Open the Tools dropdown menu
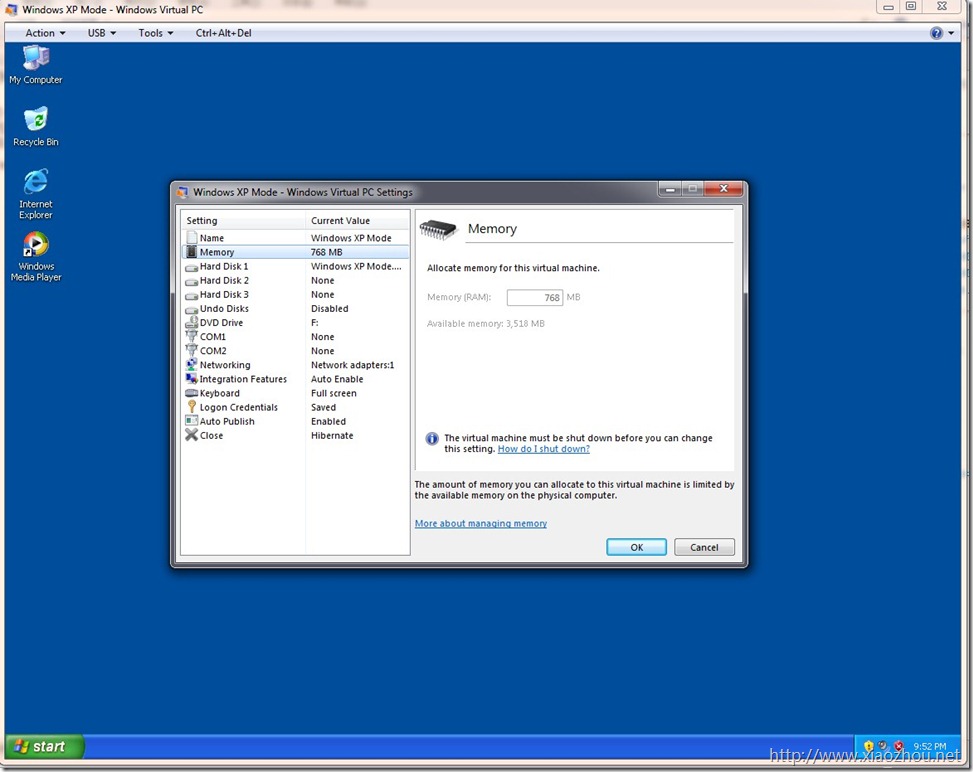973x772 pixels. [156, 33]
